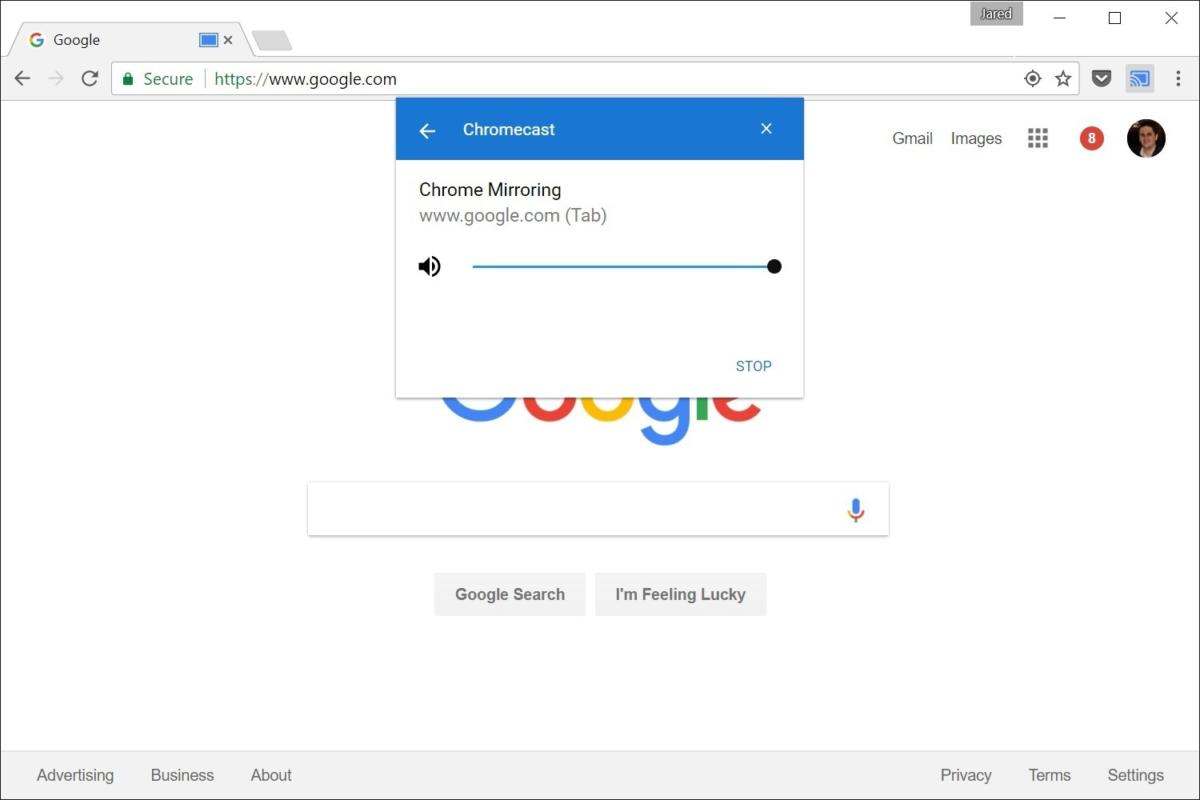Click the URL text in the address bar

tap(305, 79)
